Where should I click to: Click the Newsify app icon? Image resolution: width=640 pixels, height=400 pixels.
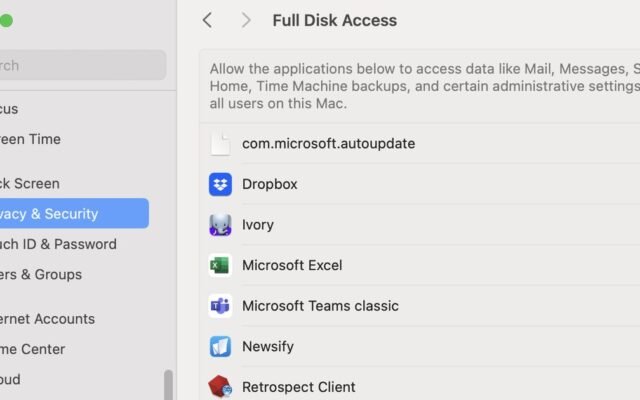(220, 346)
